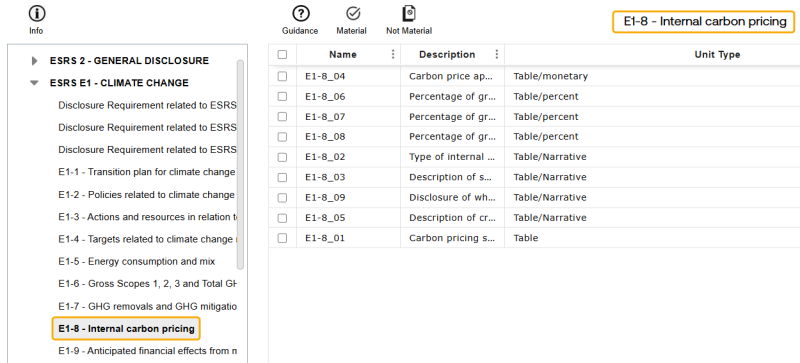Sort by the Description column header
800x363 pixels.
point(447,55)
